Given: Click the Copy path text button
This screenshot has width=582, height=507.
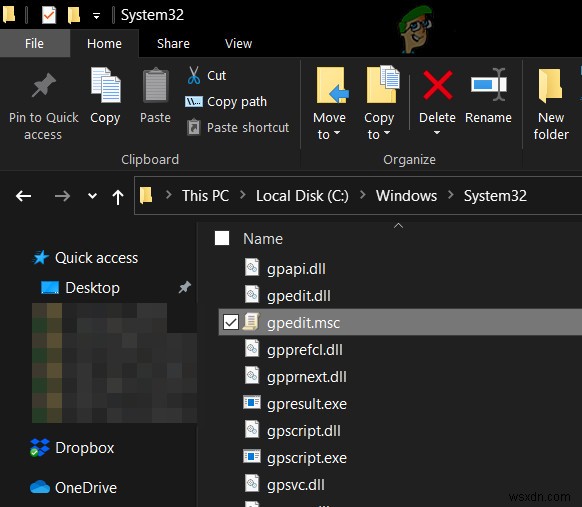Looking at the screenshot, I should pos(237,102).
